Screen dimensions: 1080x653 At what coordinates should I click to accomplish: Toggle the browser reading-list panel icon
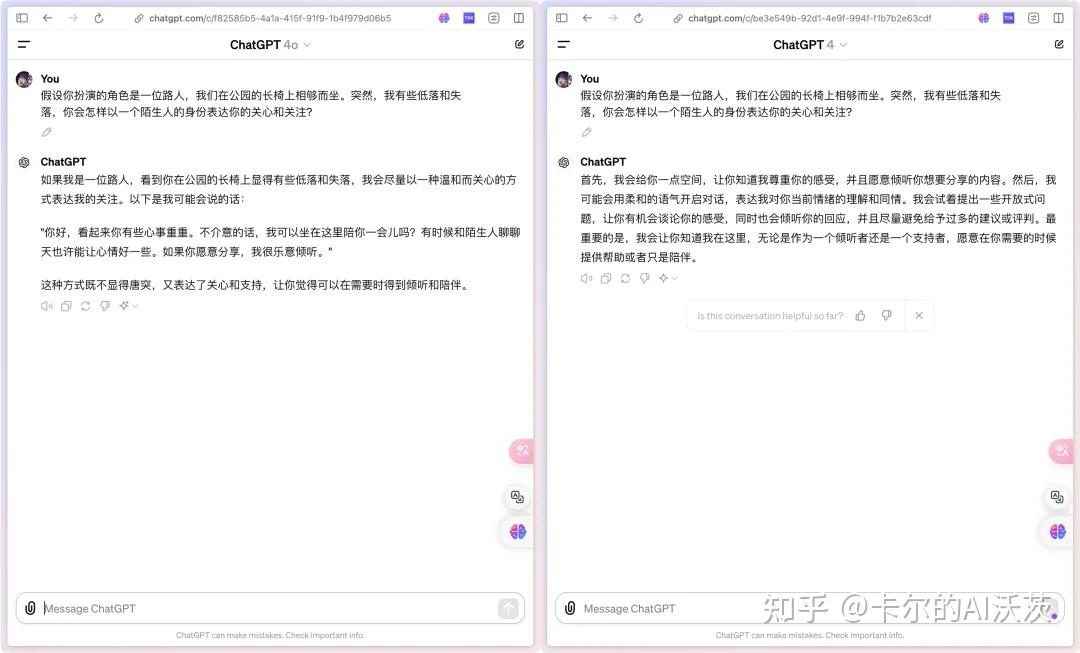[x=493, y=17]
